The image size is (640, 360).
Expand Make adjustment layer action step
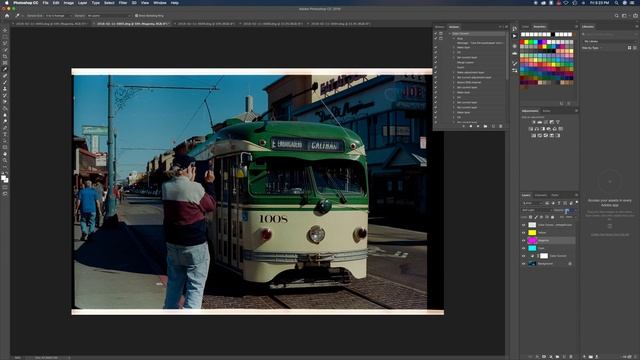(453, 72)
